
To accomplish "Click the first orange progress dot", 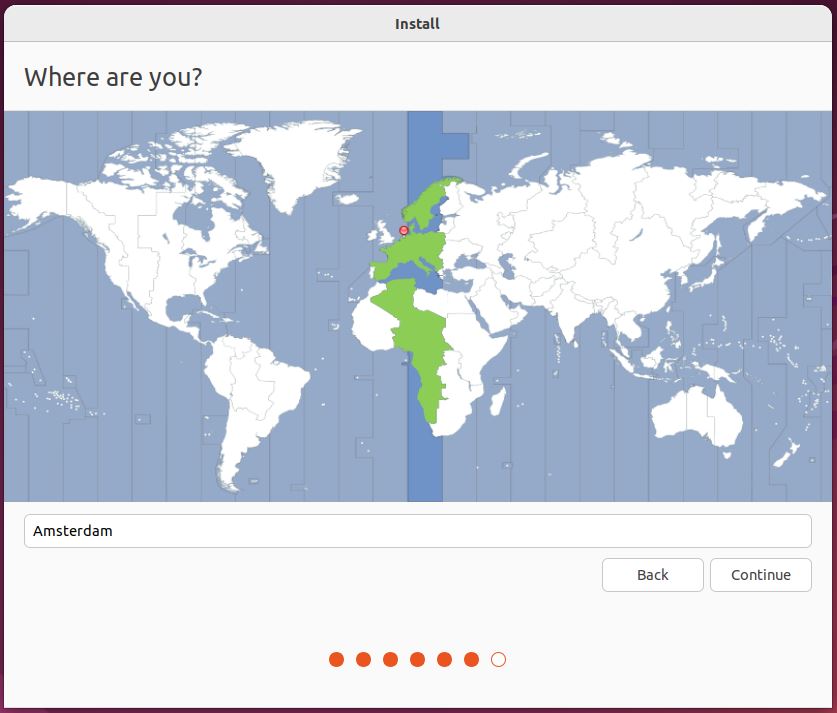I will [336, 660].
